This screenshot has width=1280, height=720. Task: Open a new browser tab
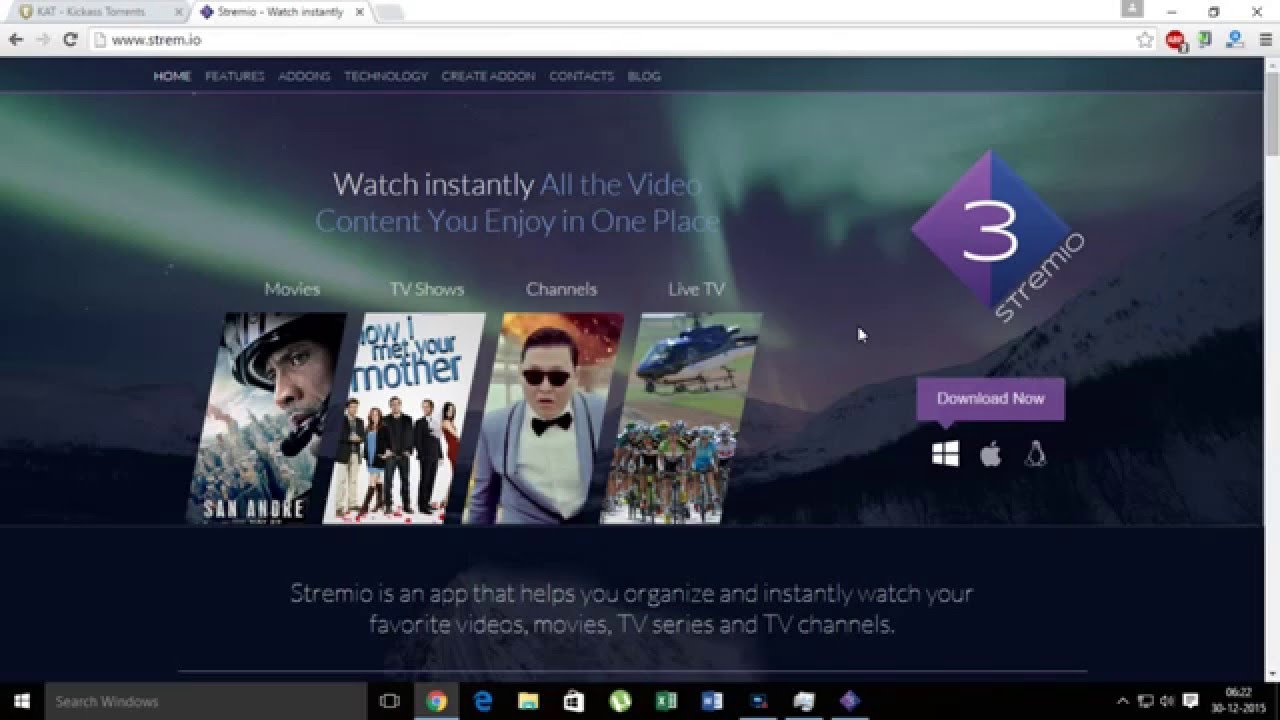click(x=390, y=12)
